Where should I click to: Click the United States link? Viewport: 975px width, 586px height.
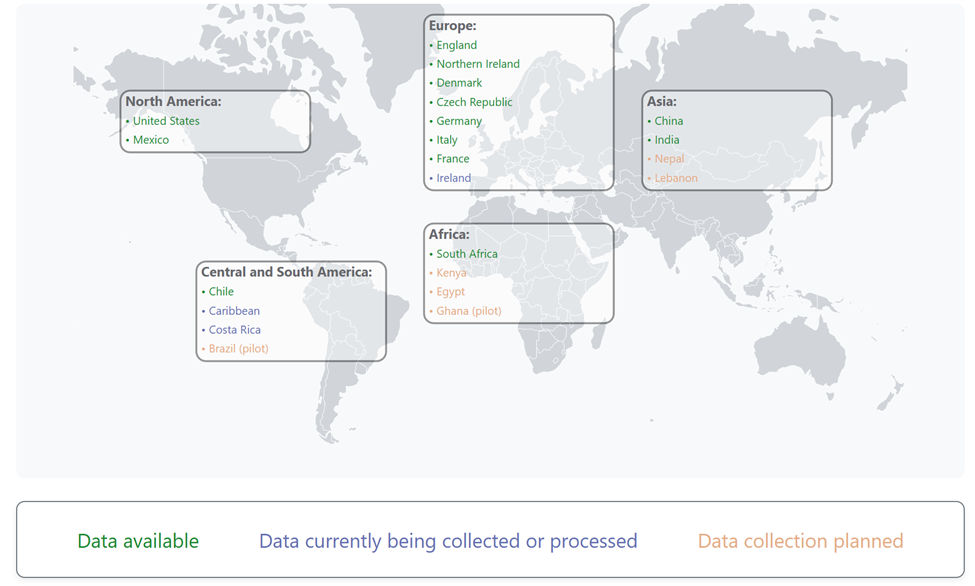click(x=166, y=121)
